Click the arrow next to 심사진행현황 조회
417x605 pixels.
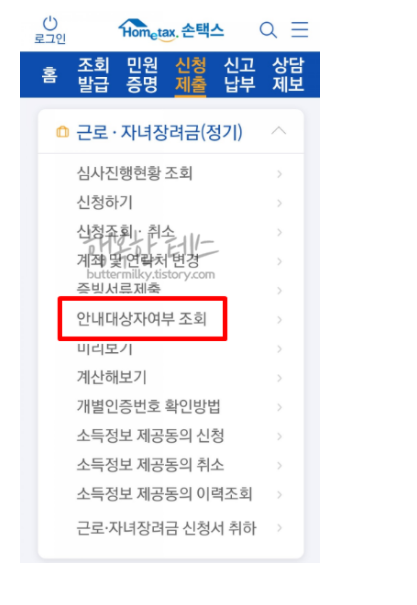(x=279, y=174)
